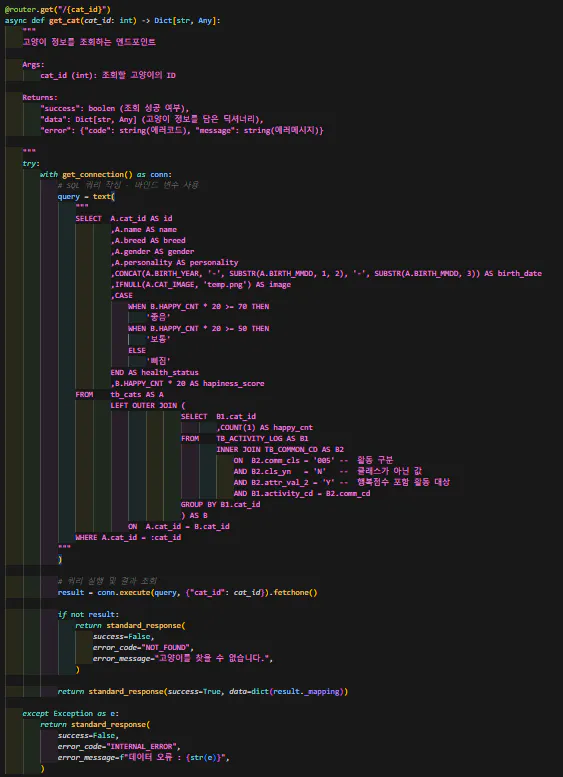Click 'B.HAPPY_CNT * 20 AS hapiness_score' line
The width and height of the screenshot is (563, 777).
pyautogui.click(x=187, y=384)
